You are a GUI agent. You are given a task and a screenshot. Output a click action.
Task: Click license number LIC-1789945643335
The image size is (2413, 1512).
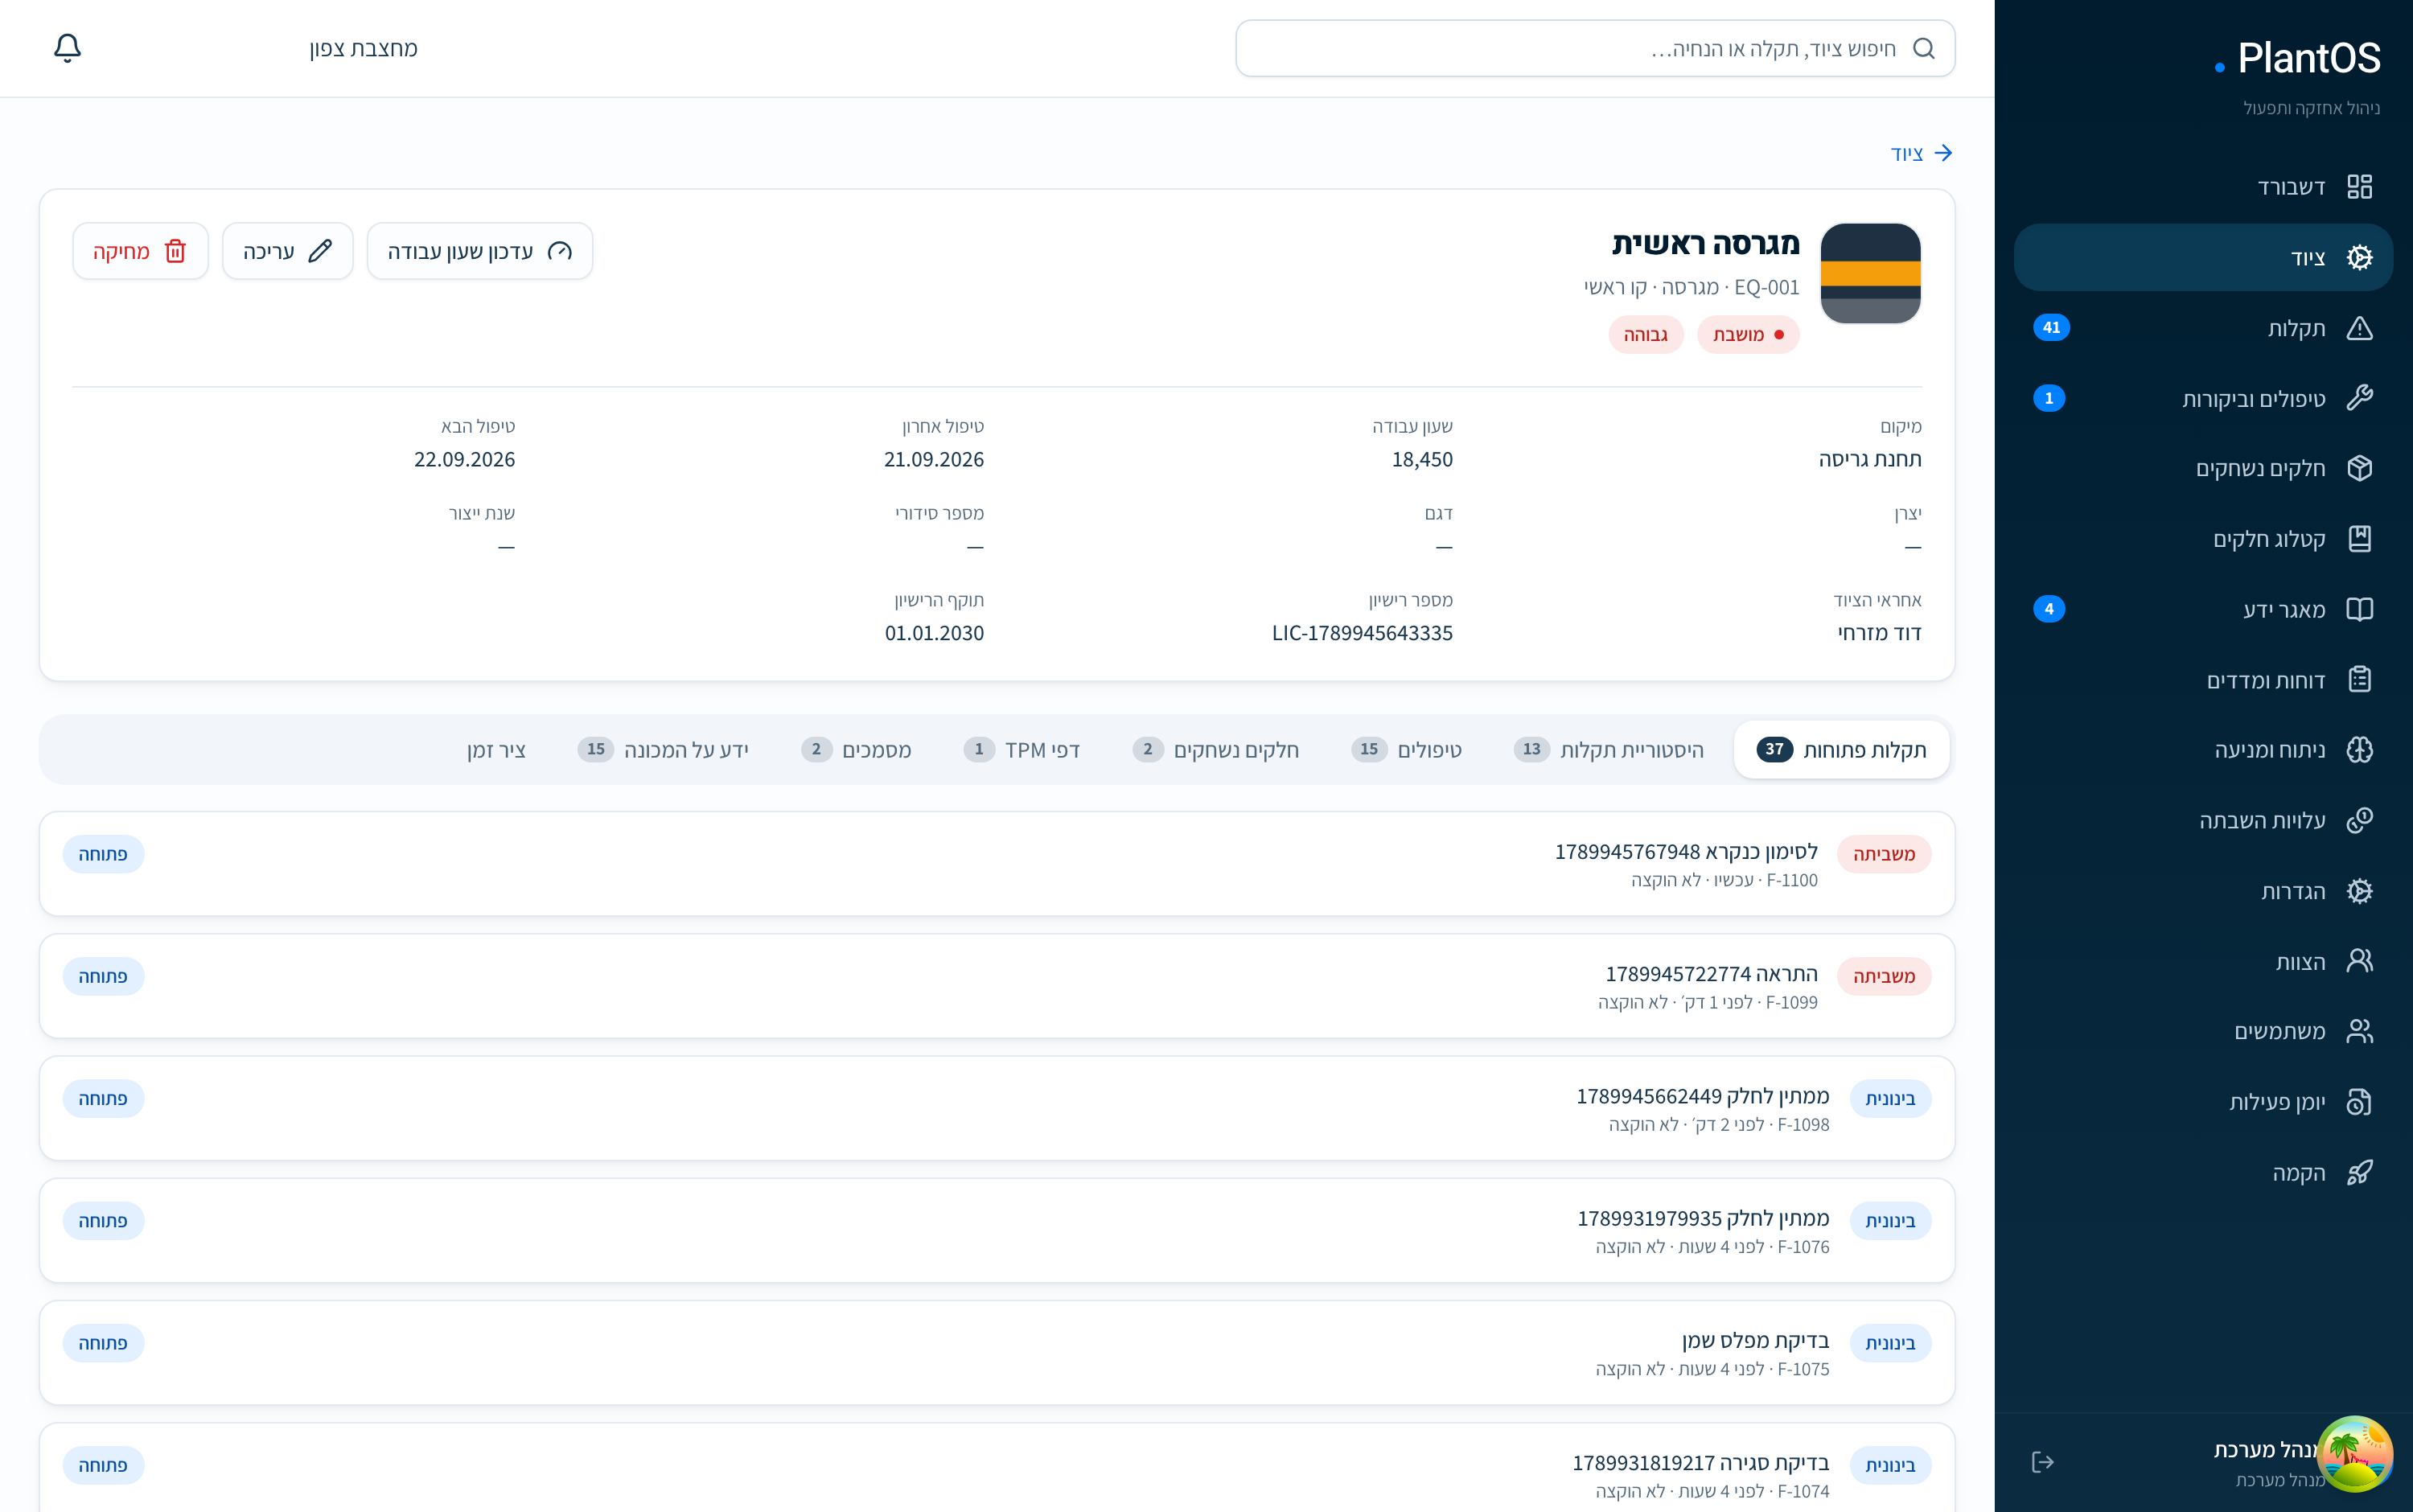click(x=1362, y=633)
